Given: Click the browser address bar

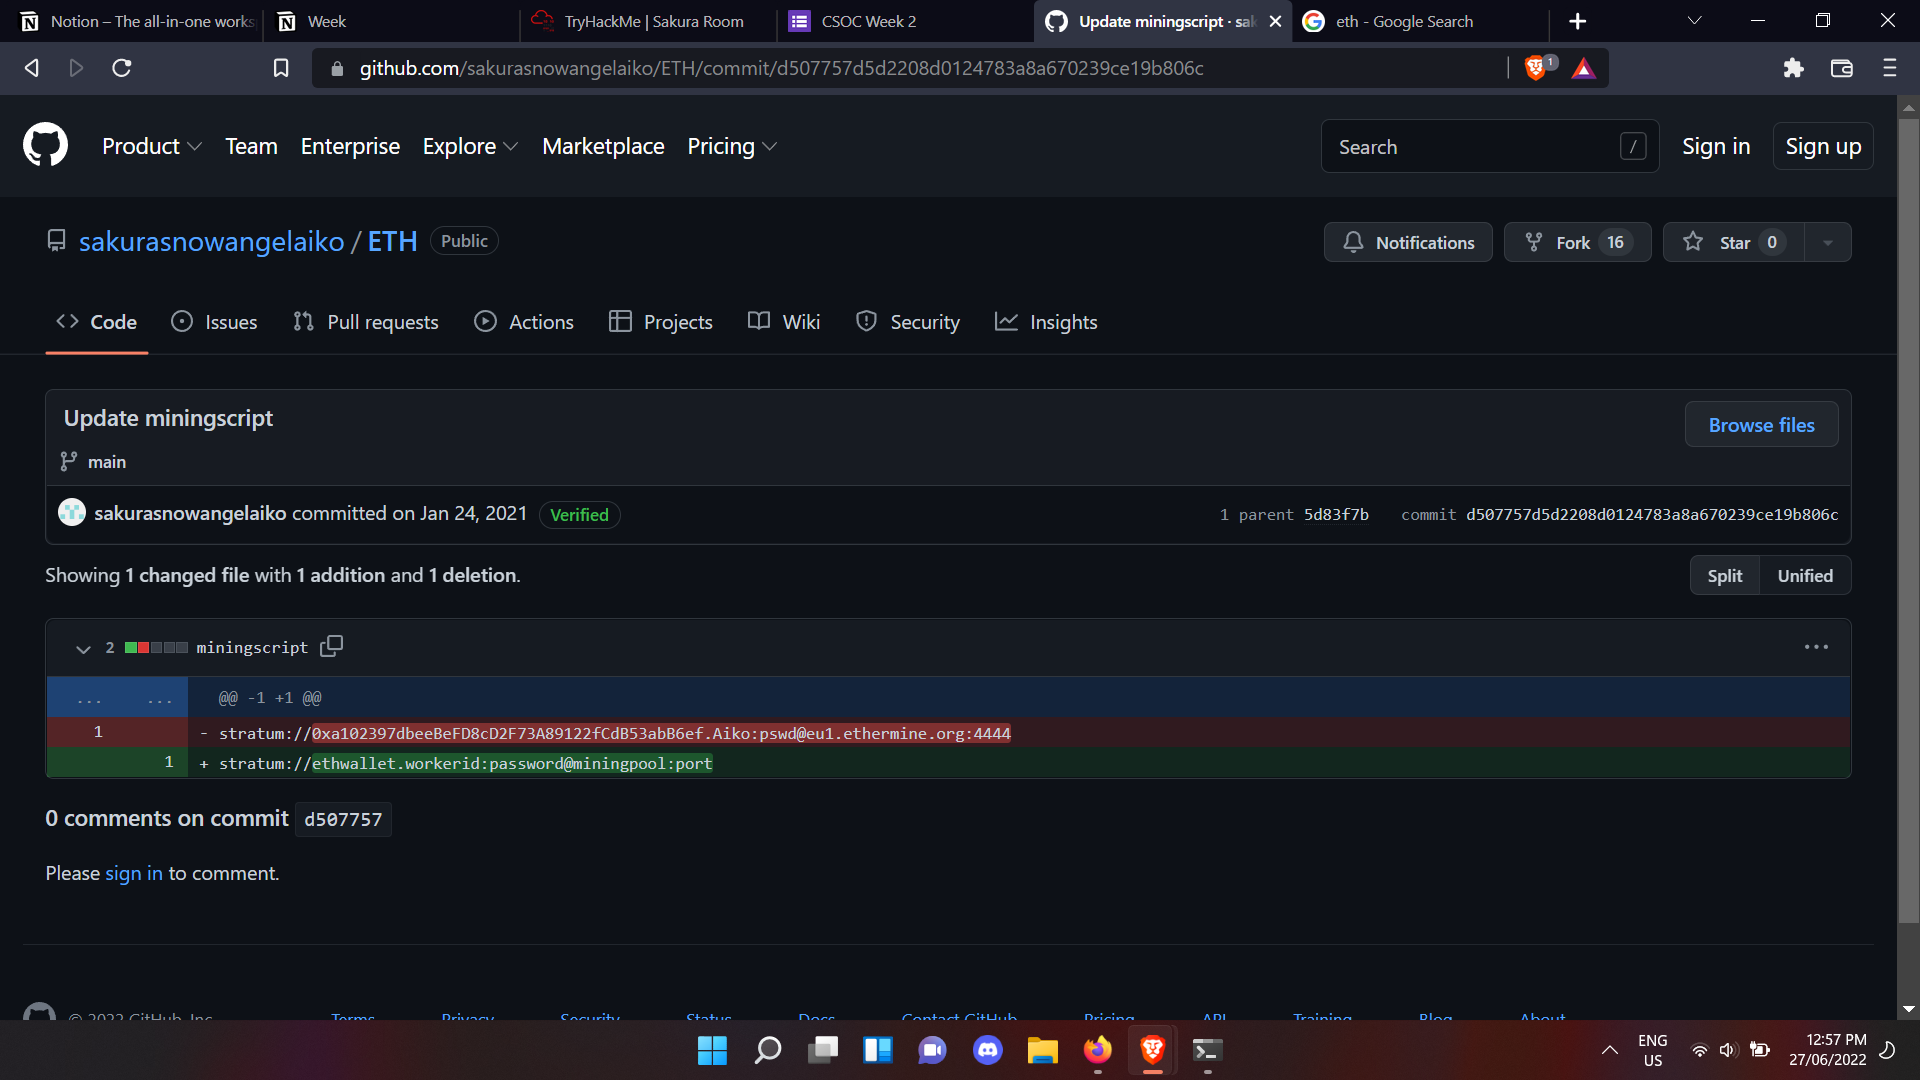Looking at the screenshot, I should point(910,68).
